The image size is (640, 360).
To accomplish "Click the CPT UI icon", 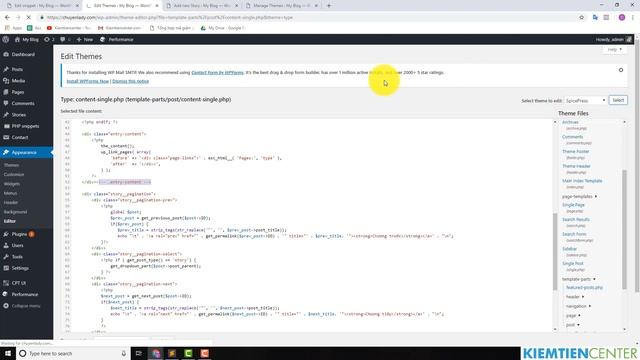I will point(6,283).
